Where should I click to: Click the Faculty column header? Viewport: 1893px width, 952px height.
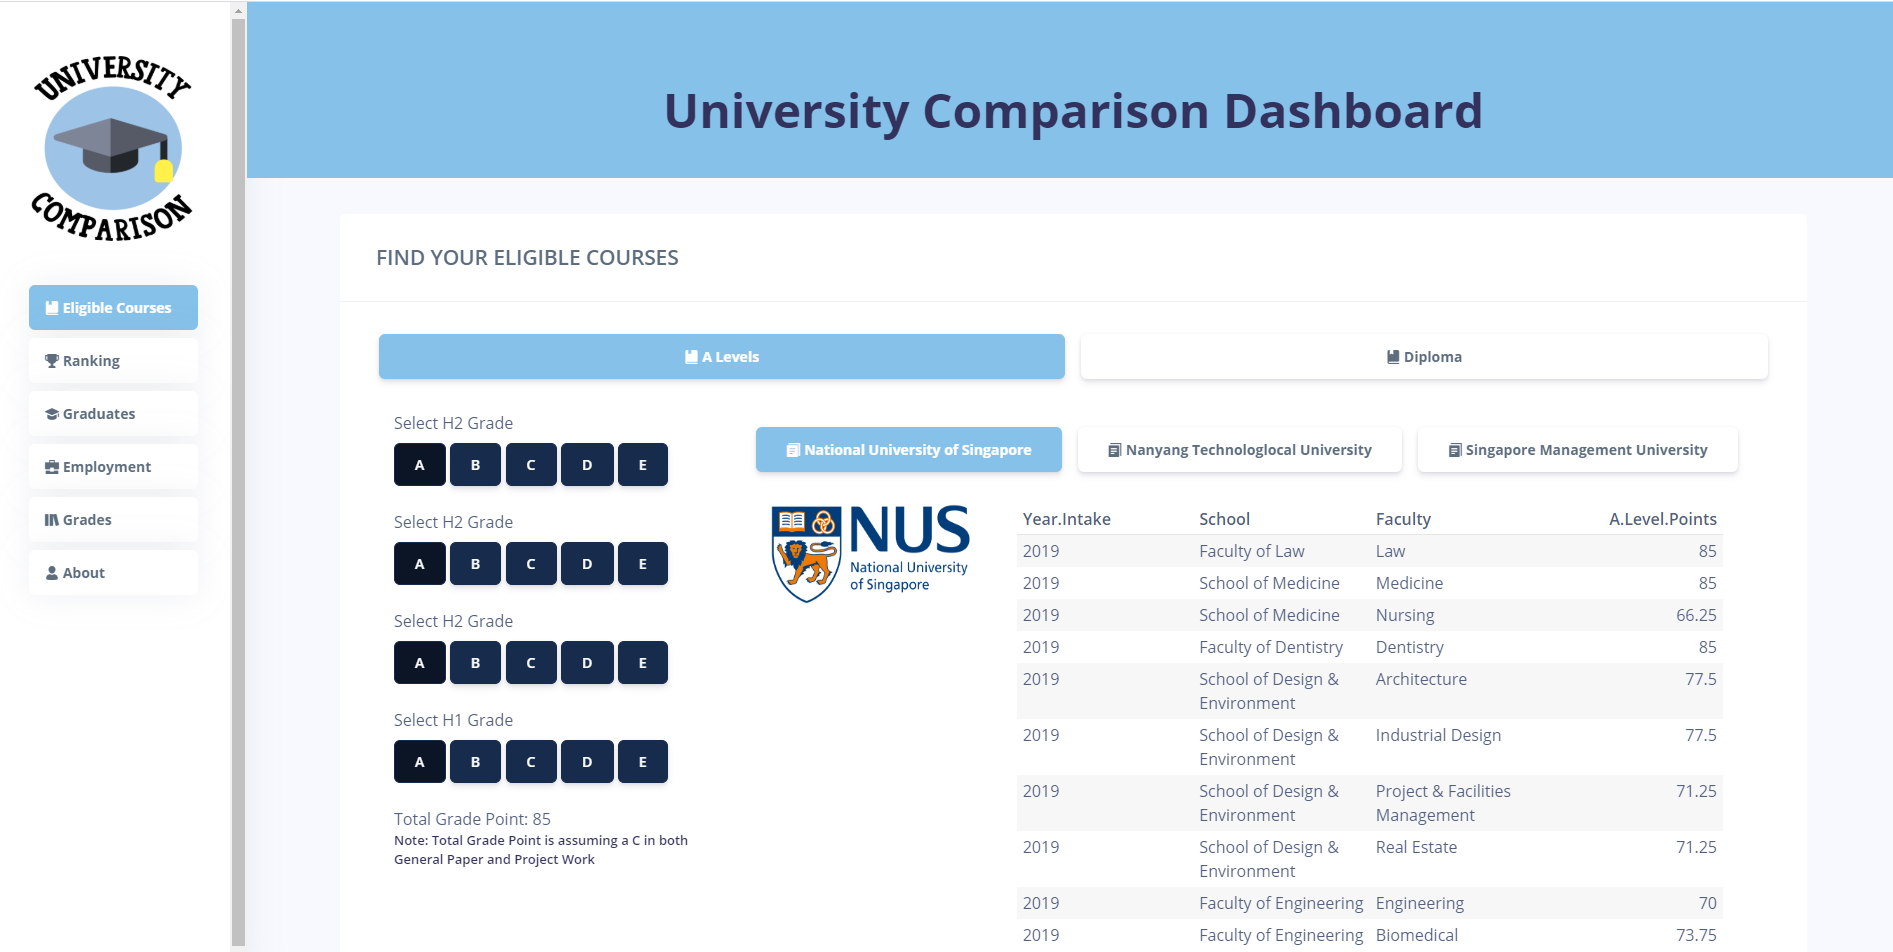[1403, 519]
